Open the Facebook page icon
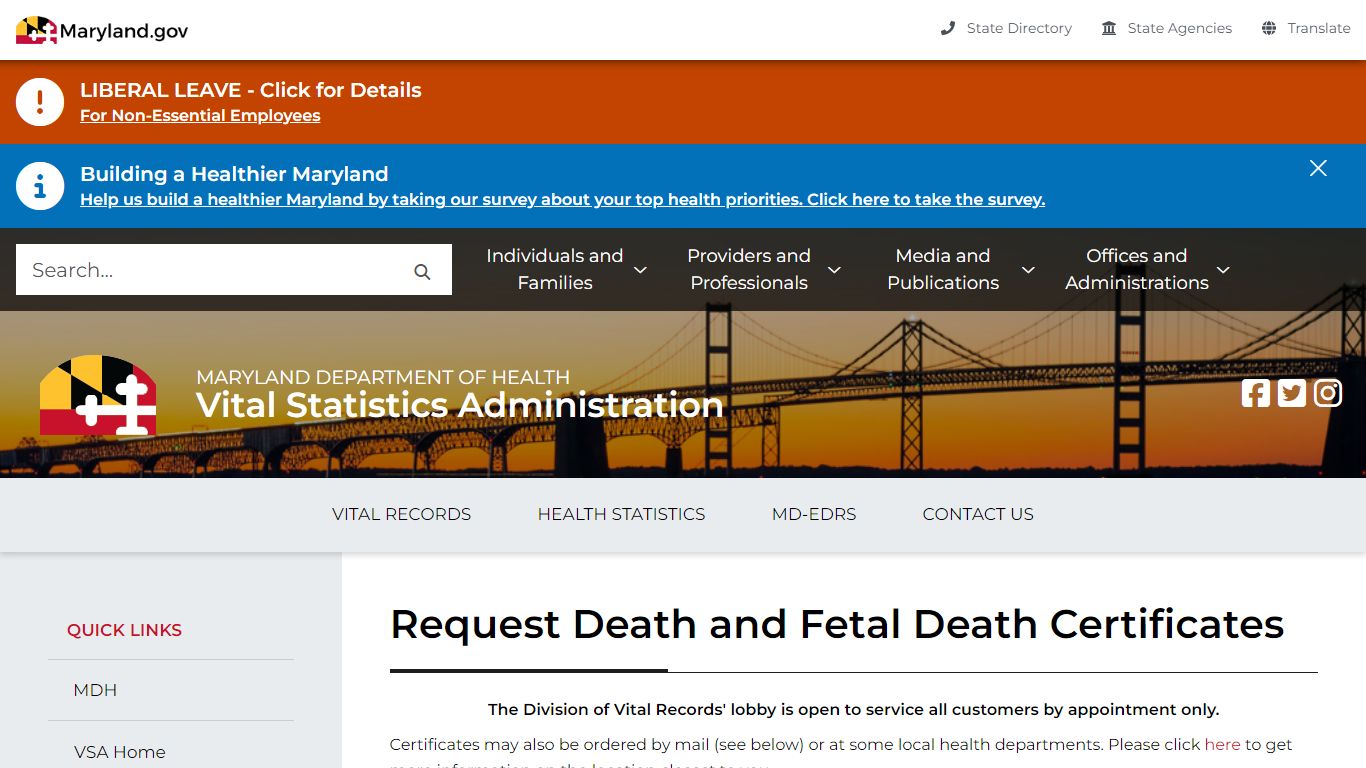Viewport: 1366px width, 768px height. coord(1256,393)
